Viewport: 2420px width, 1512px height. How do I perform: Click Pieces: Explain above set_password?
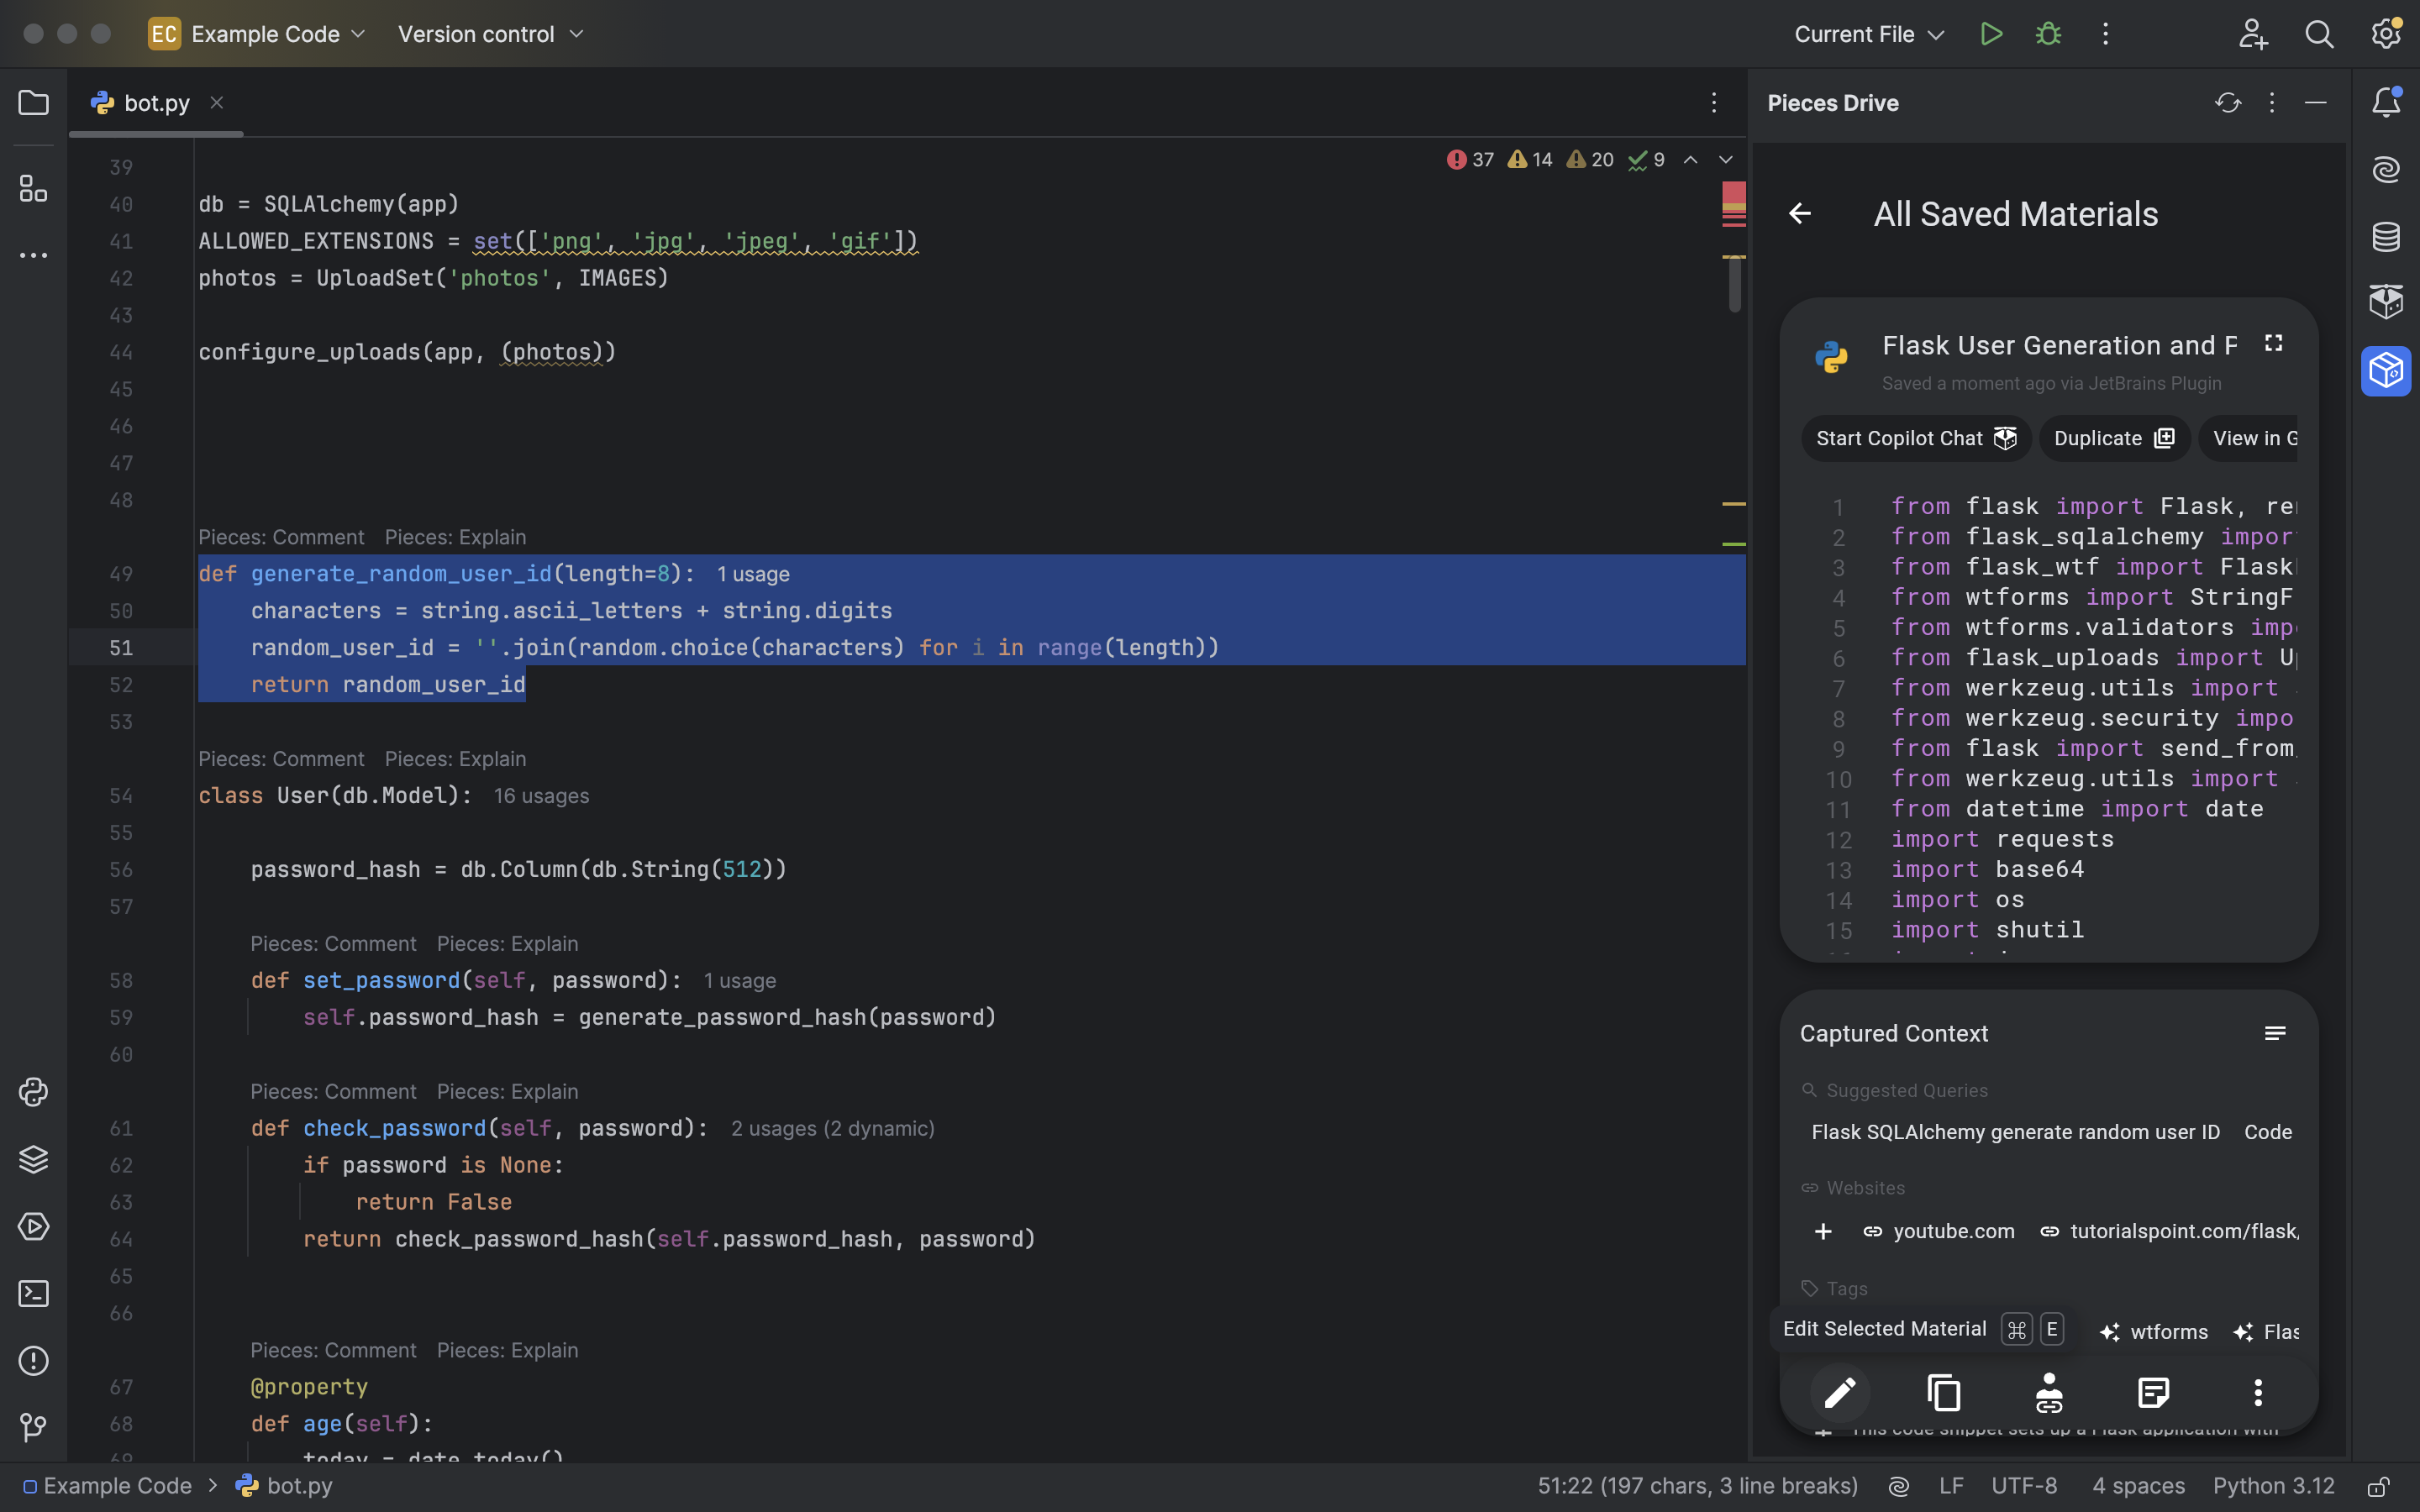coord(507,944)
